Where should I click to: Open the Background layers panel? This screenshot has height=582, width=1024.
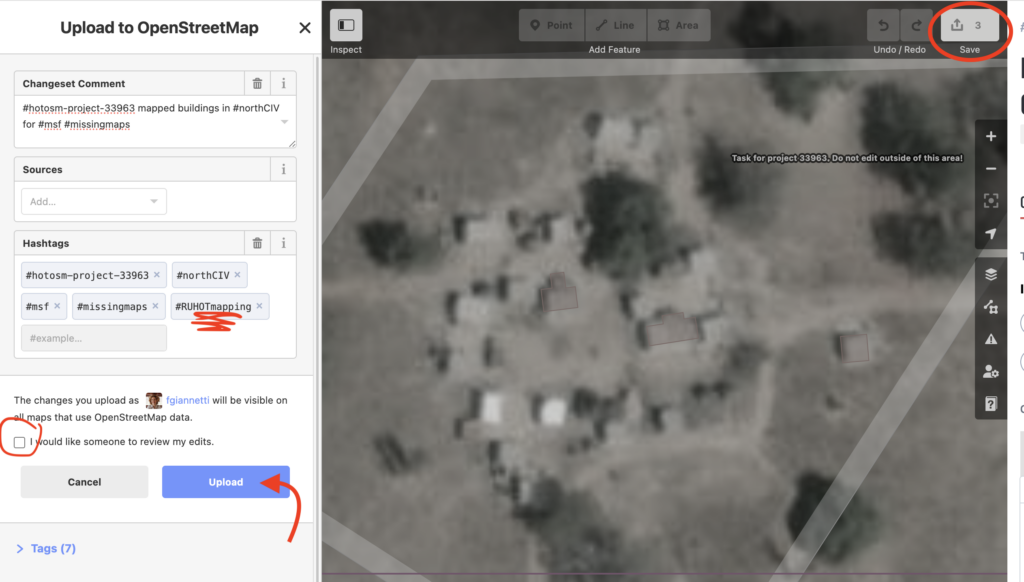990,274
